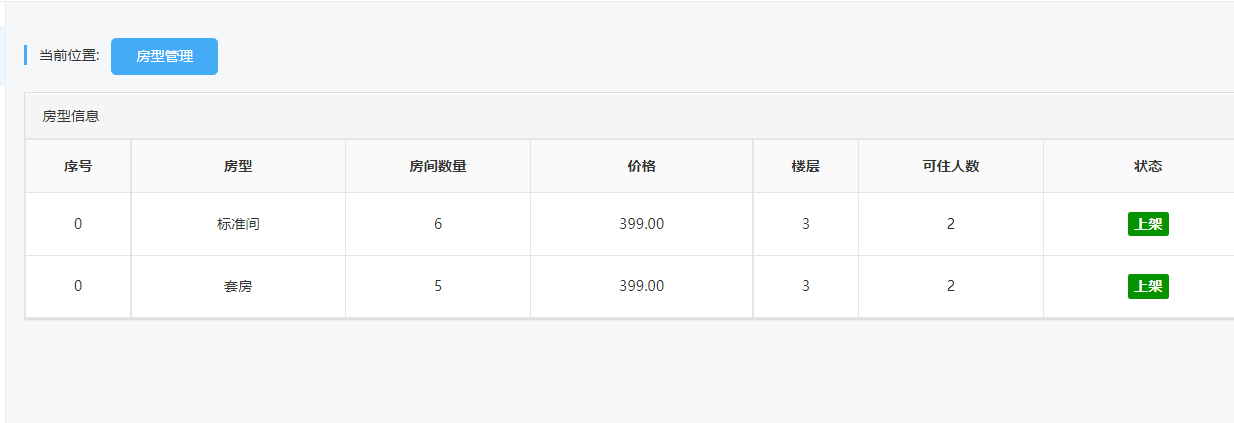Click the 序号 column header
The image size is (1234, 423).
coord(78,166)
